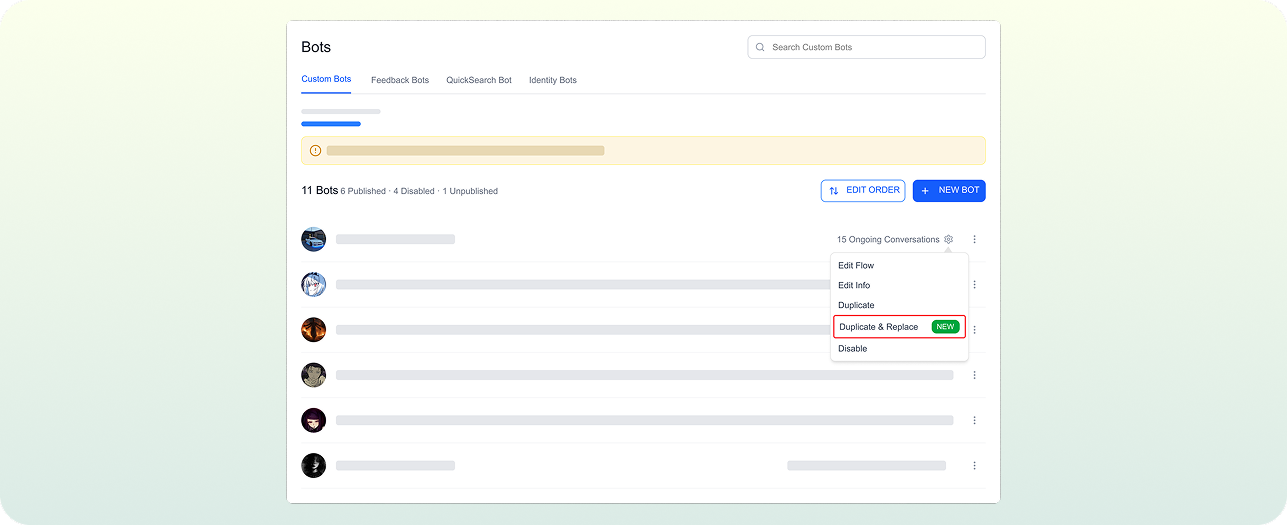Open kebab menu for the white-haired anime avatar bot
Image resolution: width=1287 pixels, height=525 pixels.
click(974, 285)
